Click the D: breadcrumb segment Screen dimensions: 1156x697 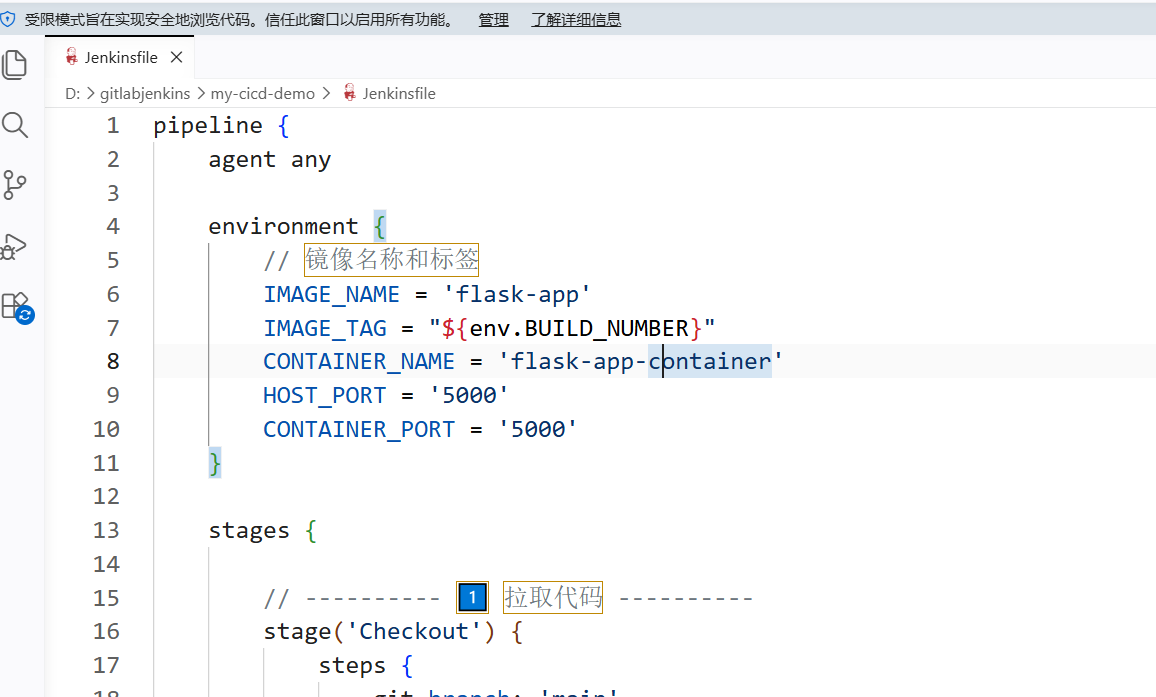pyautogui.click(x=72, y=94)
